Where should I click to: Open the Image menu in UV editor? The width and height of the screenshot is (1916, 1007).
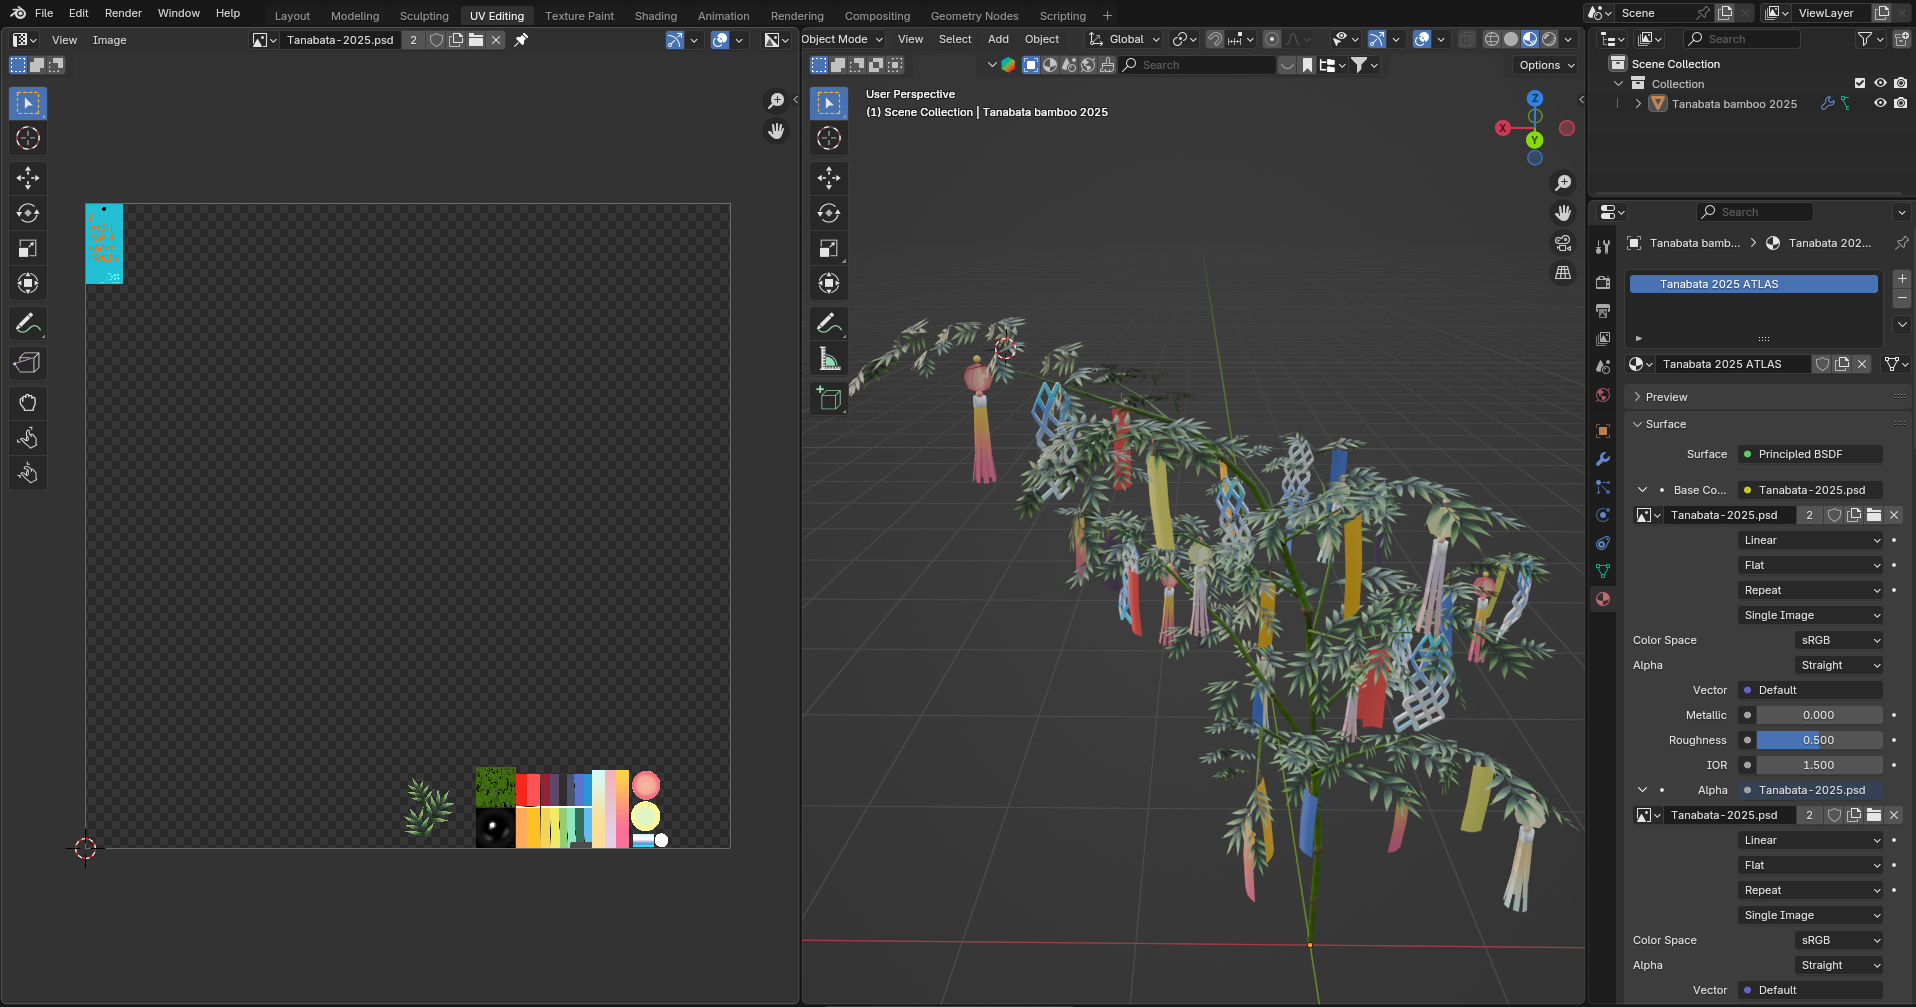click(109, 40)
